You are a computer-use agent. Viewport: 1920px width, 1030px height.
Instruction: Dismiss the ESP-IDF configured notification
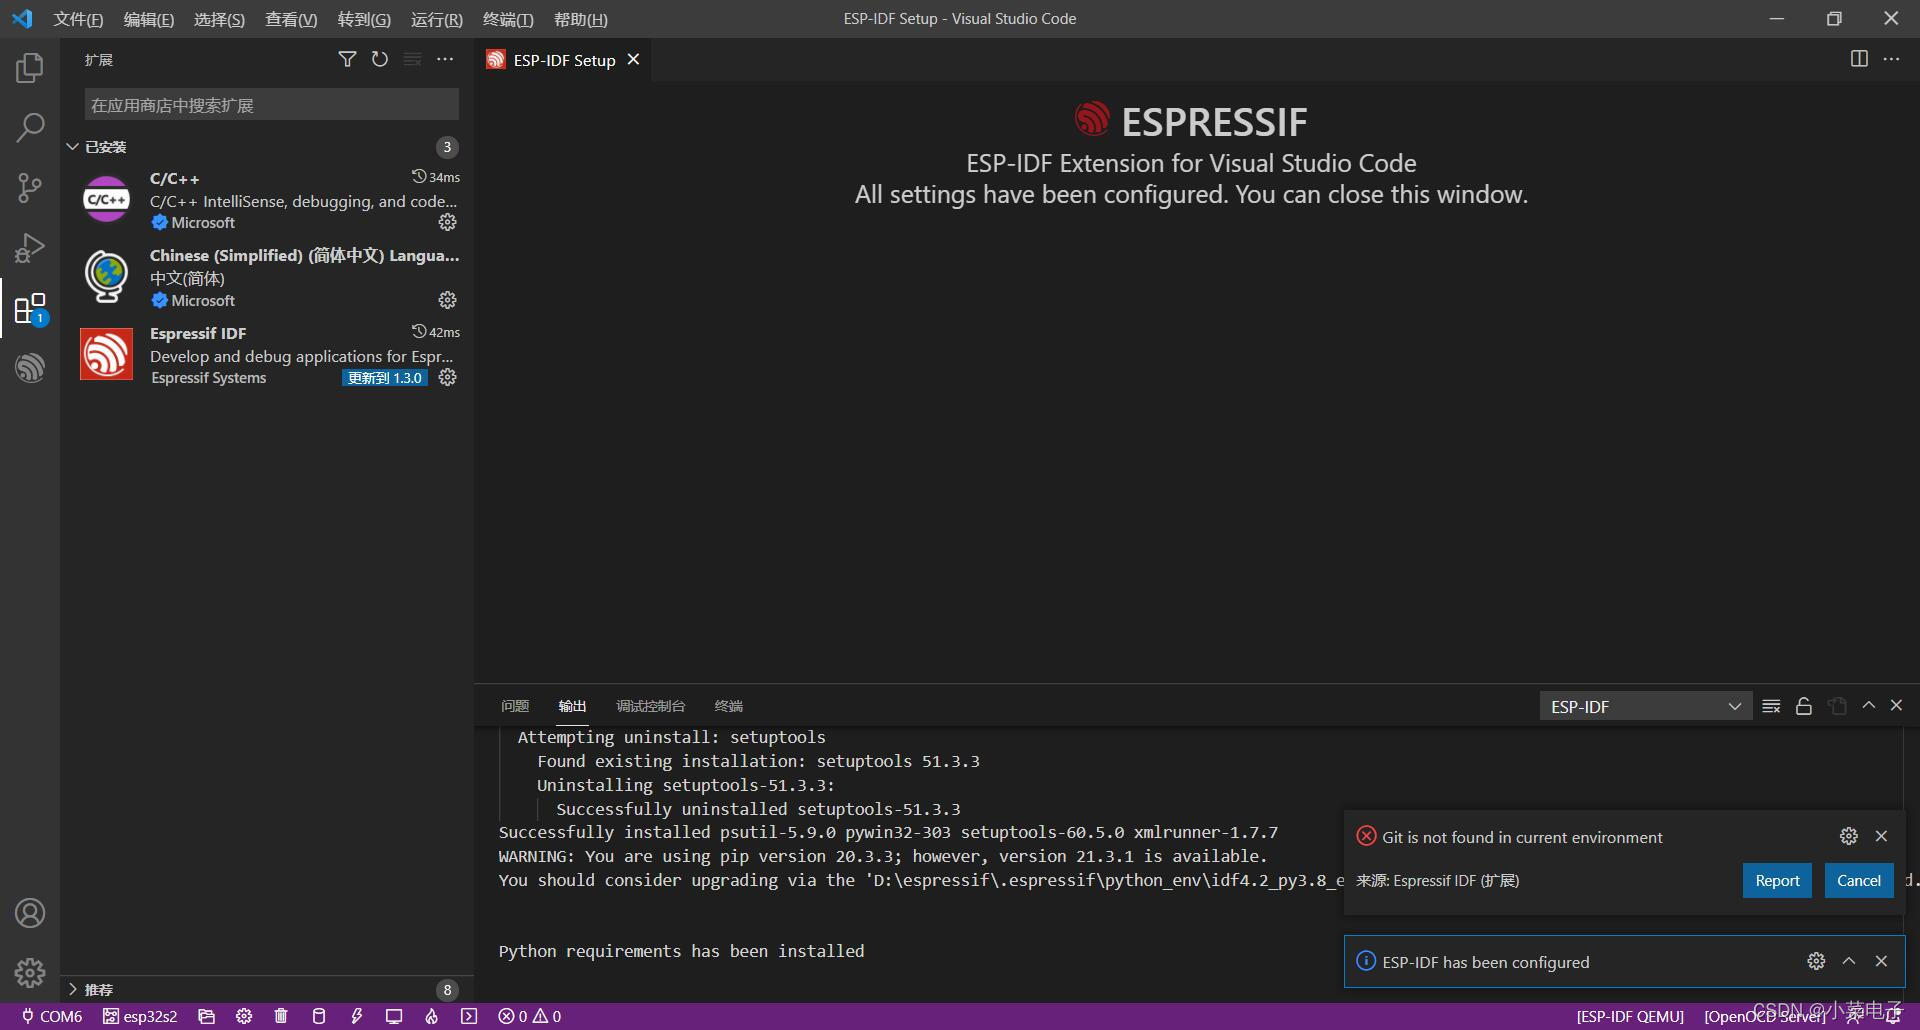(1881, 961)
